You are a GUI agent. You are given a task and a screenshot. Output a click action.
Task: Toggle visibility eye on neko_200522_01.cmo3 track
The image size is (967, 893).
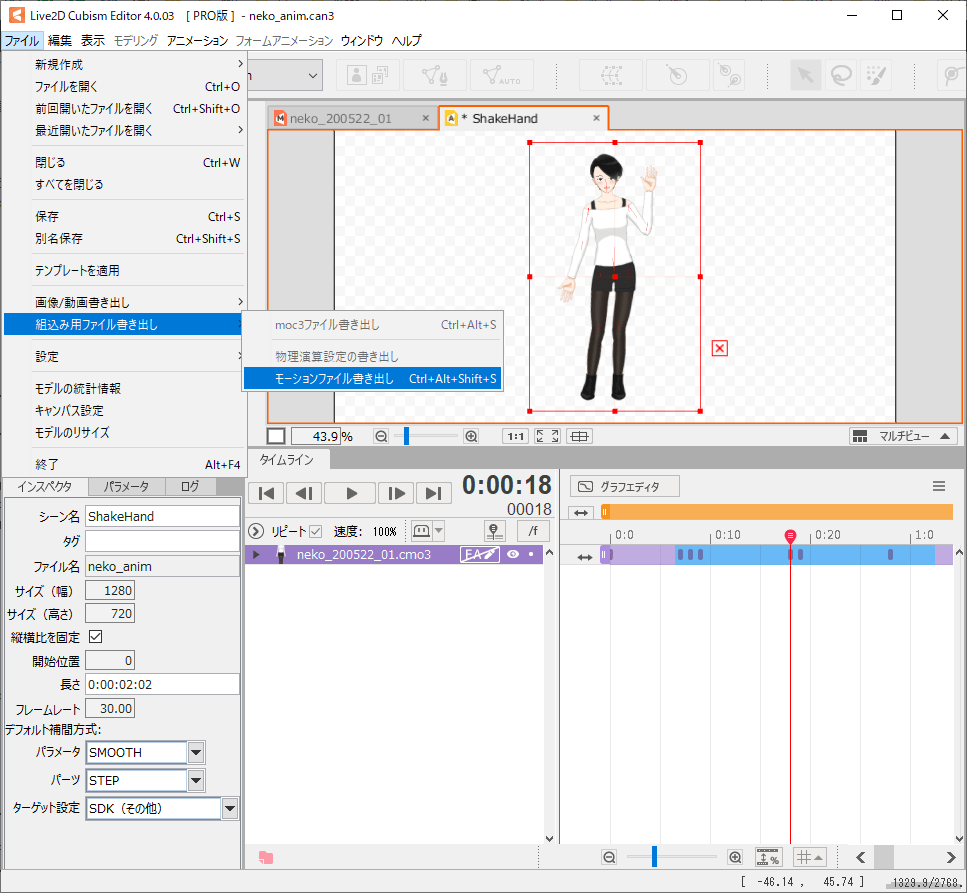(x=513, y=554)
